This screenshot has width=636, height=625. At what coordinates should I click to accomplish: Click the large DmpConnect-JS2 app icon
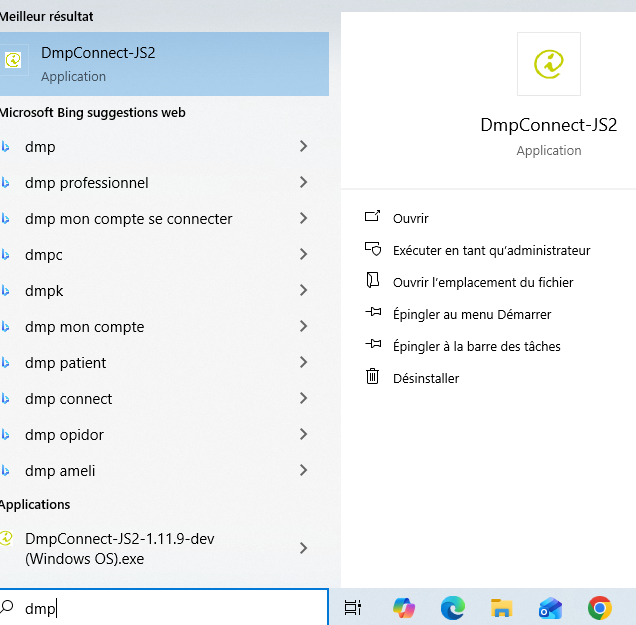click(548, 64)
